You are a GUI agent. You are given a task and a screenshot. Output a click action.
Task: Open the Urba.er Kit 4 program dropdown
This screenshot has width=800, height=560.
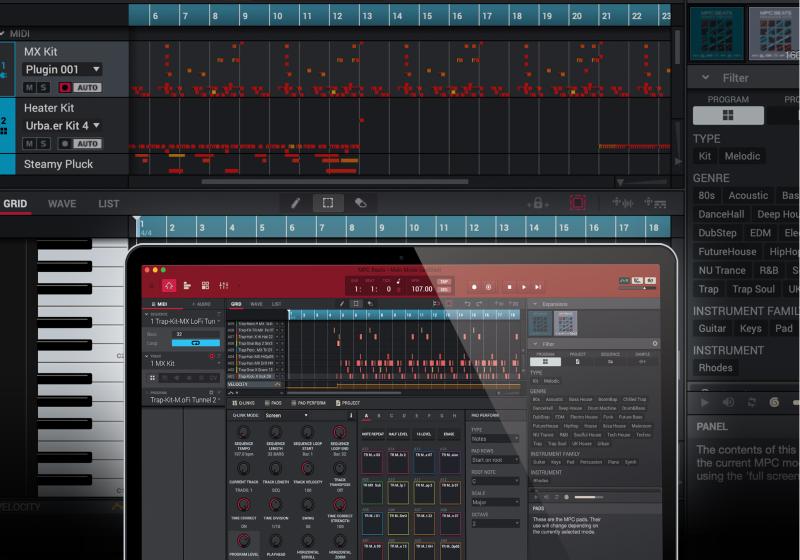point(62,125)
